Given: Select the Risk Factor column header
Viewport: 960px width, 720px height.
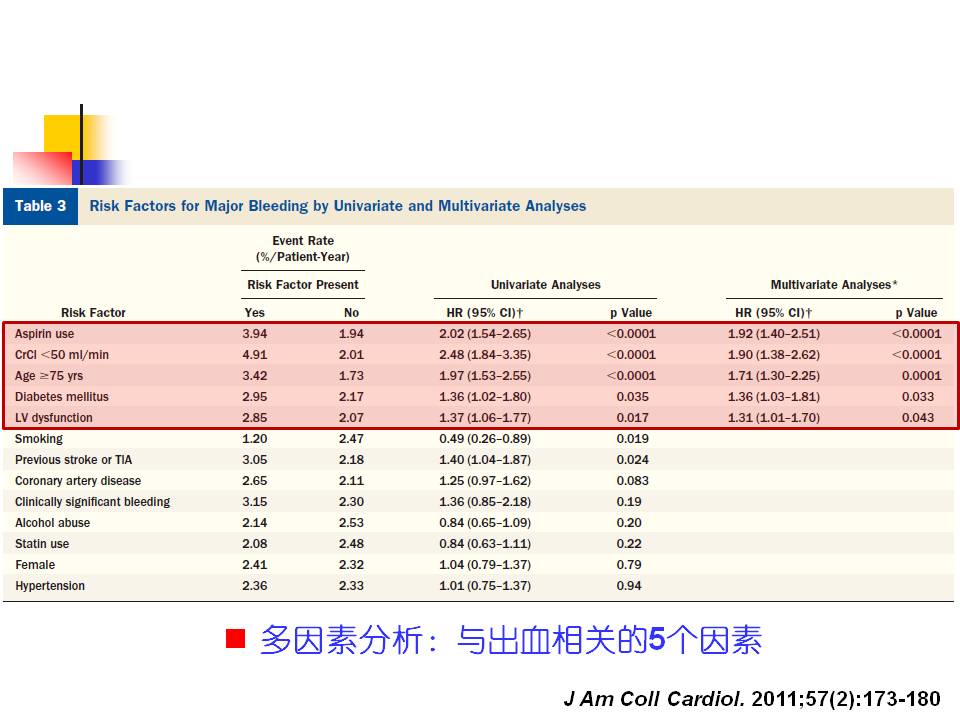Looking at the screenshot, I should pos(93,313).
